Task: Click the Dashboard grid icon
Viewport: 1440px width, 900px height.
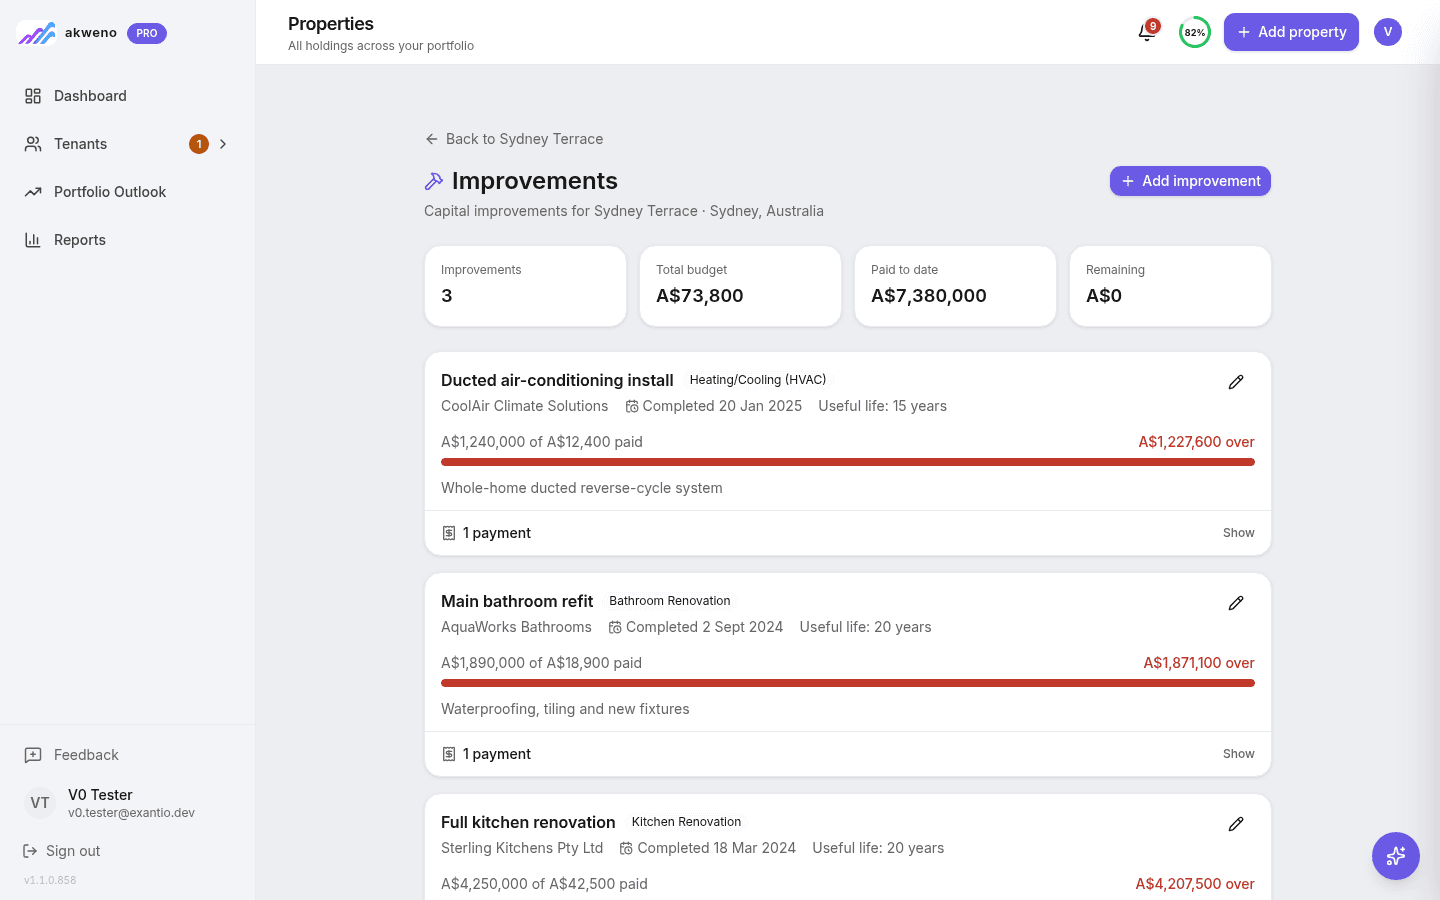Action: click(33, 96)
